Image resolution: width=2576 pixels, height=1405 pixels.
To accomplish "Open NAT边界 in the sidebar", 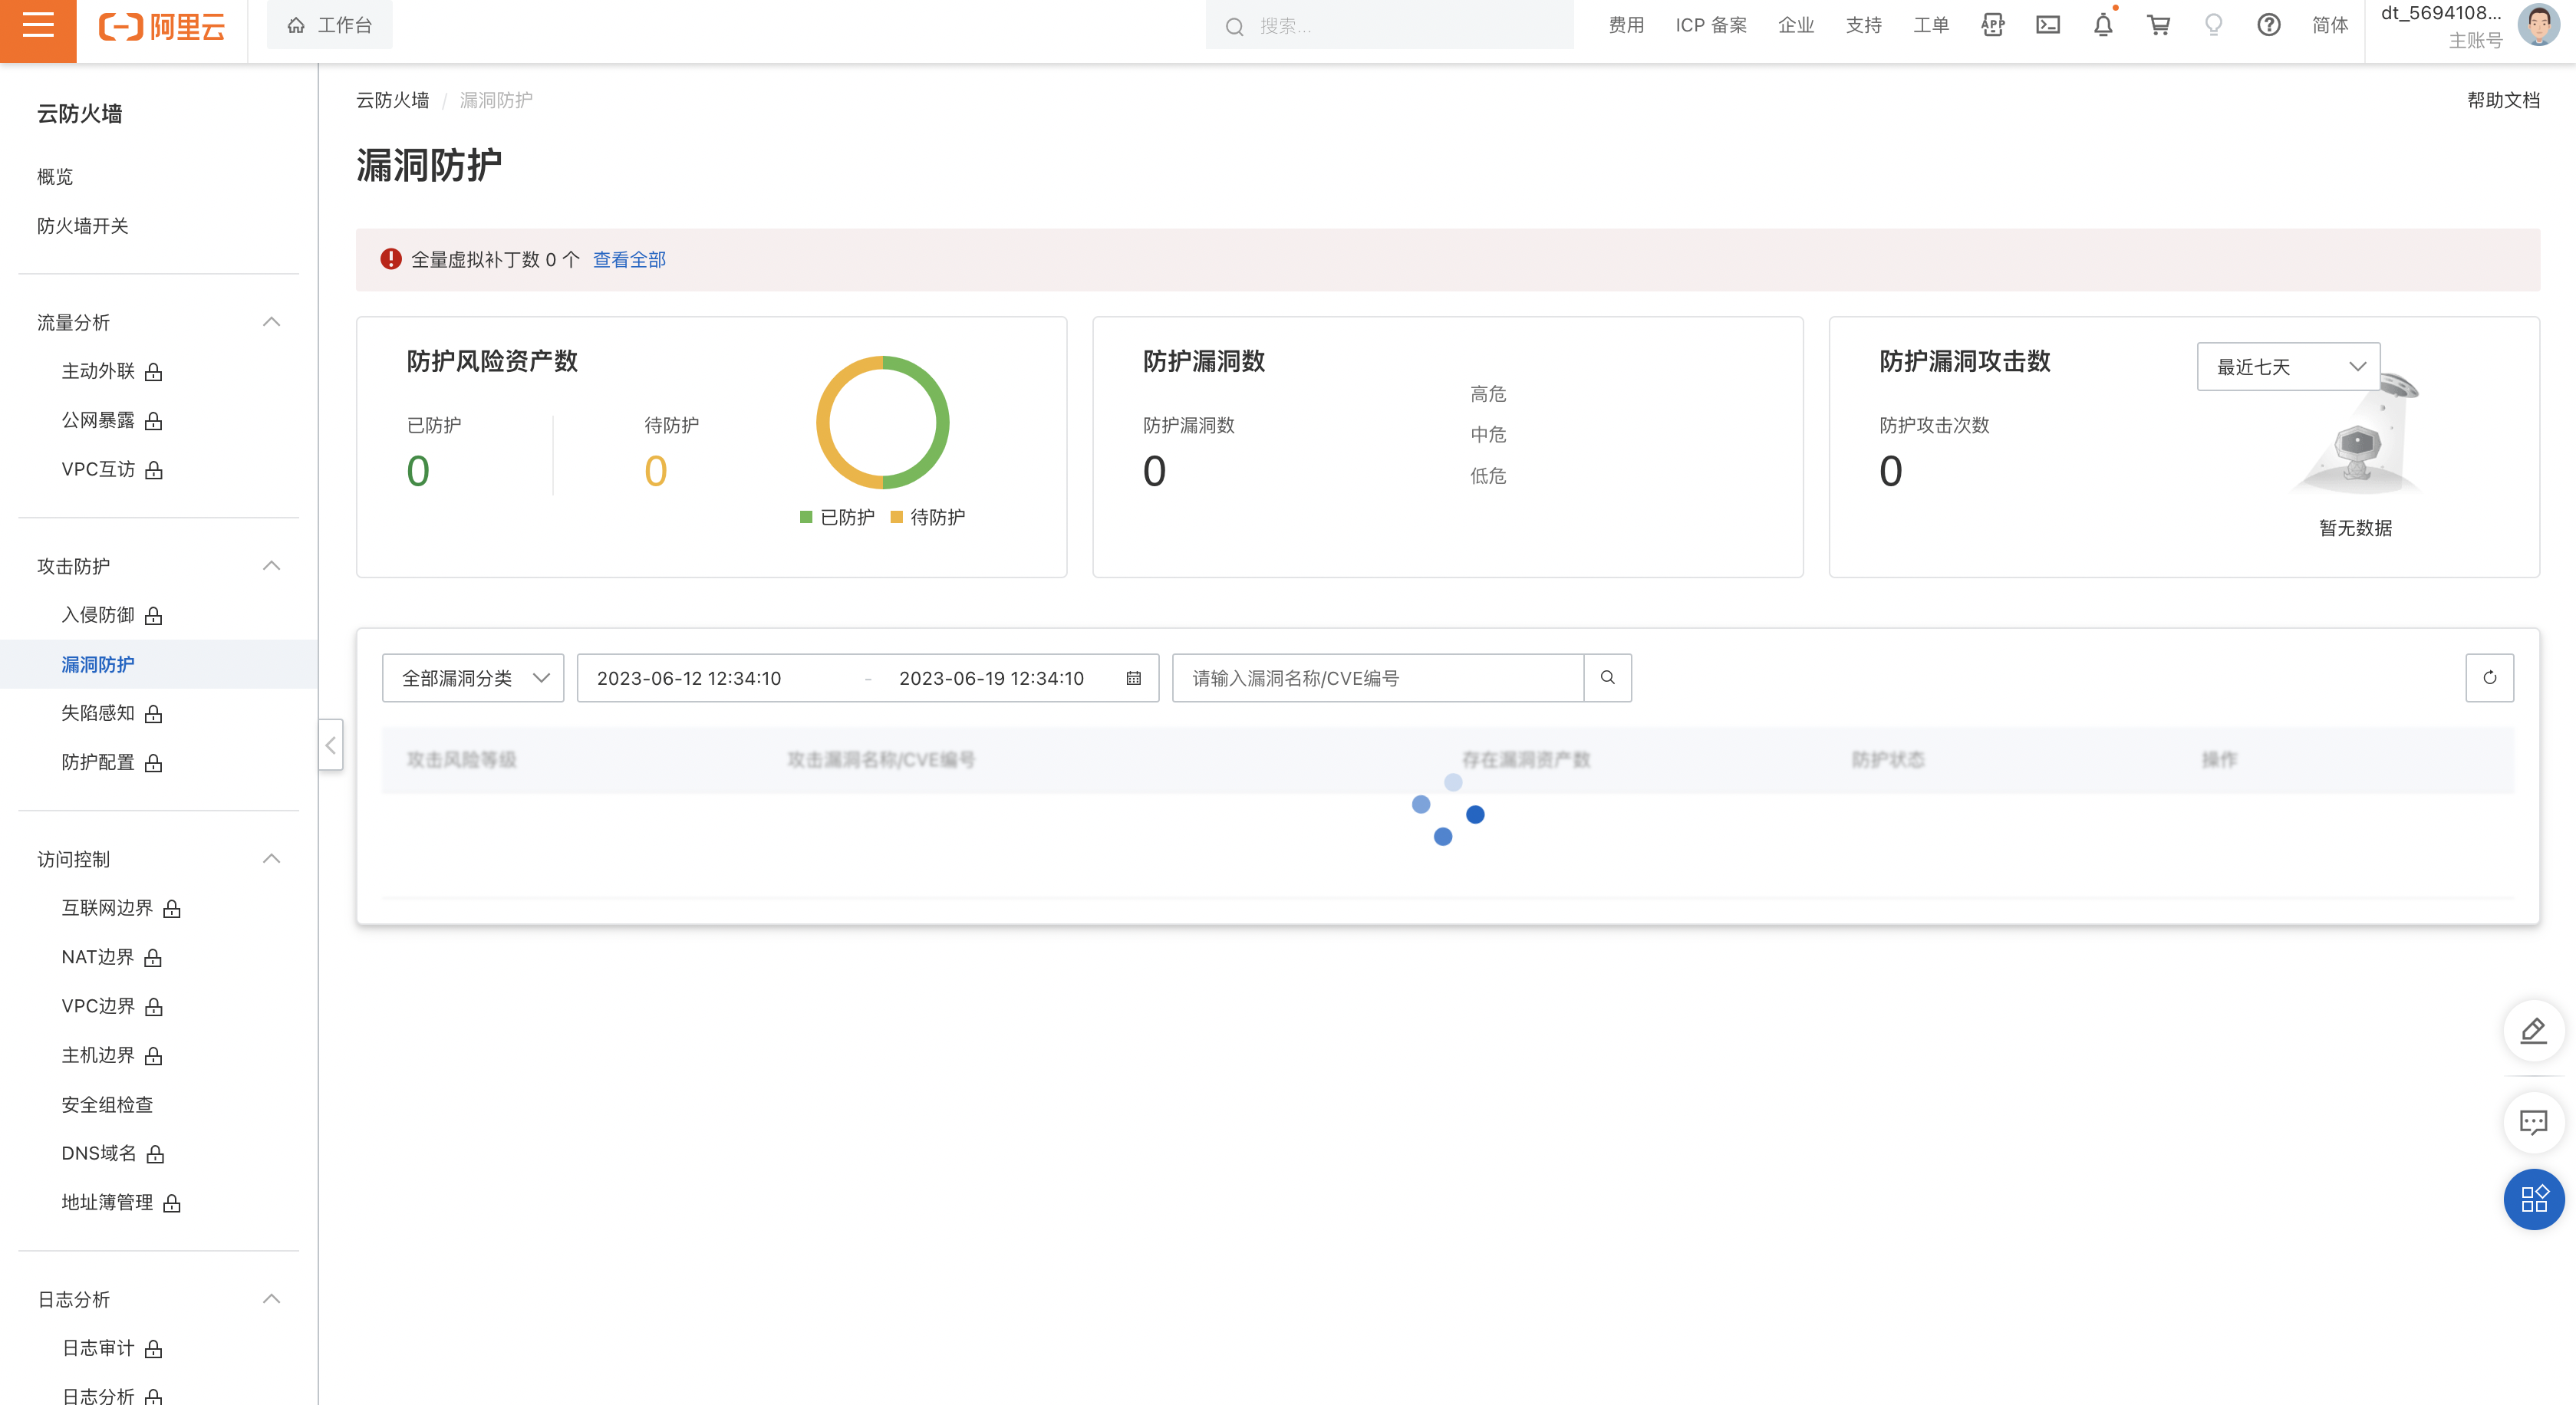I will click(x=97, y=957).
